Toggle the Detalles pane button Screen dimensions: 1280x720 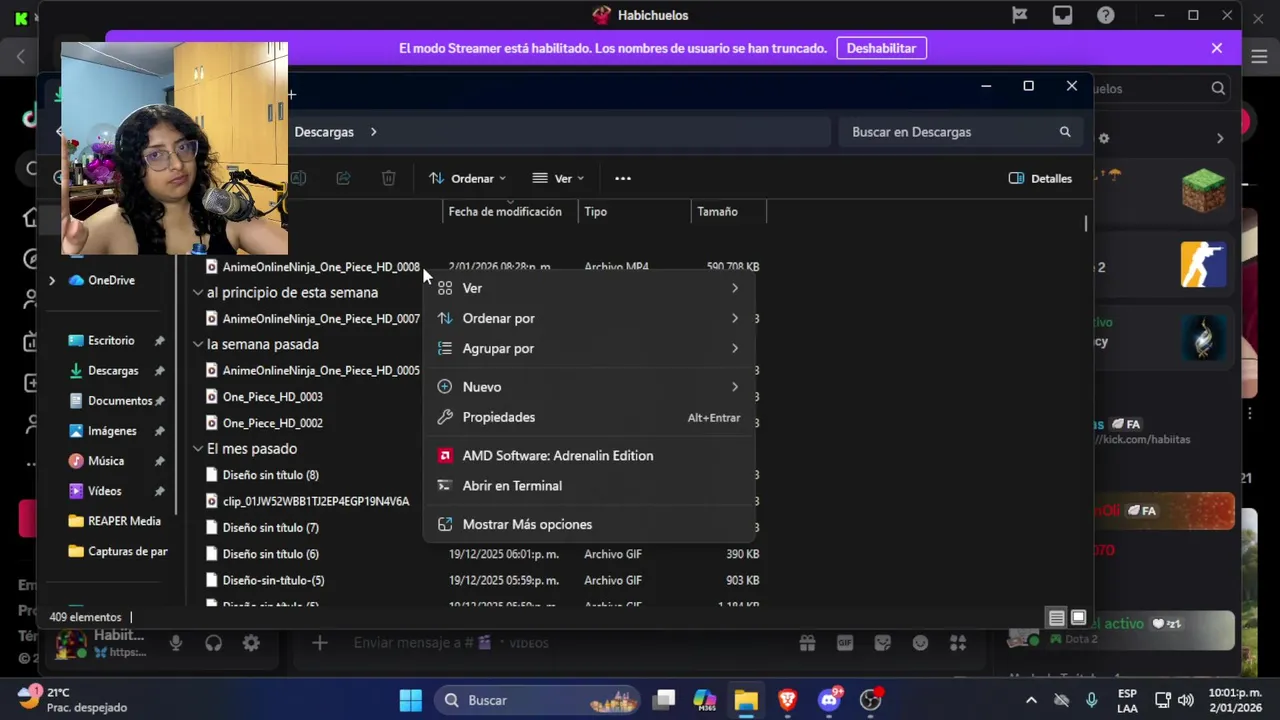click(x=1040, y=178)
